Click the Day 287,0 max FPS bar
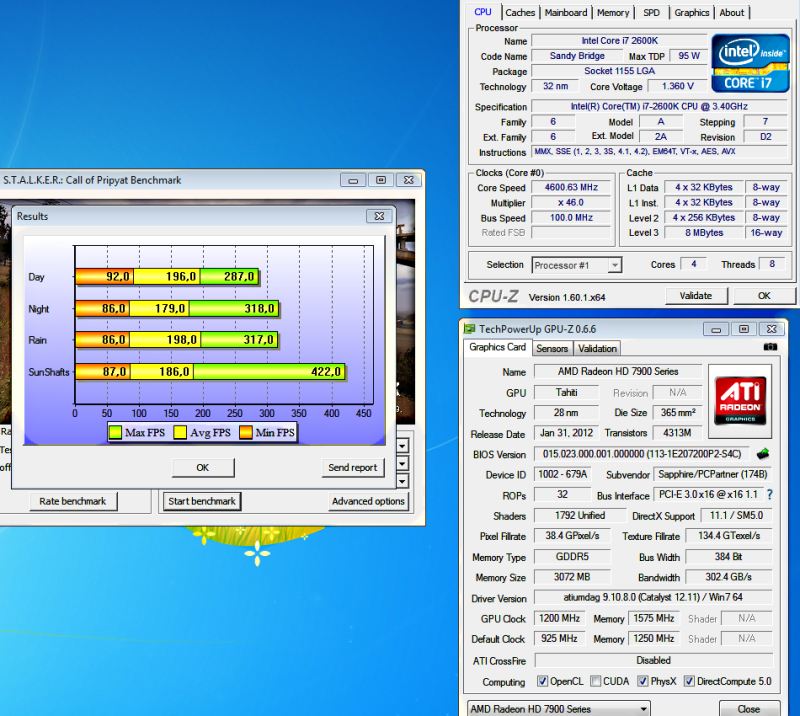Image resolution: width=800 pixels, height=716 pixels. [x=230, y=277]
